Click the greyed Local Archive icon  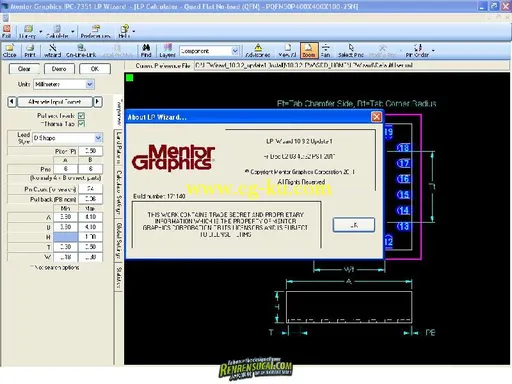pyautogui.click(x=116, y=51)
